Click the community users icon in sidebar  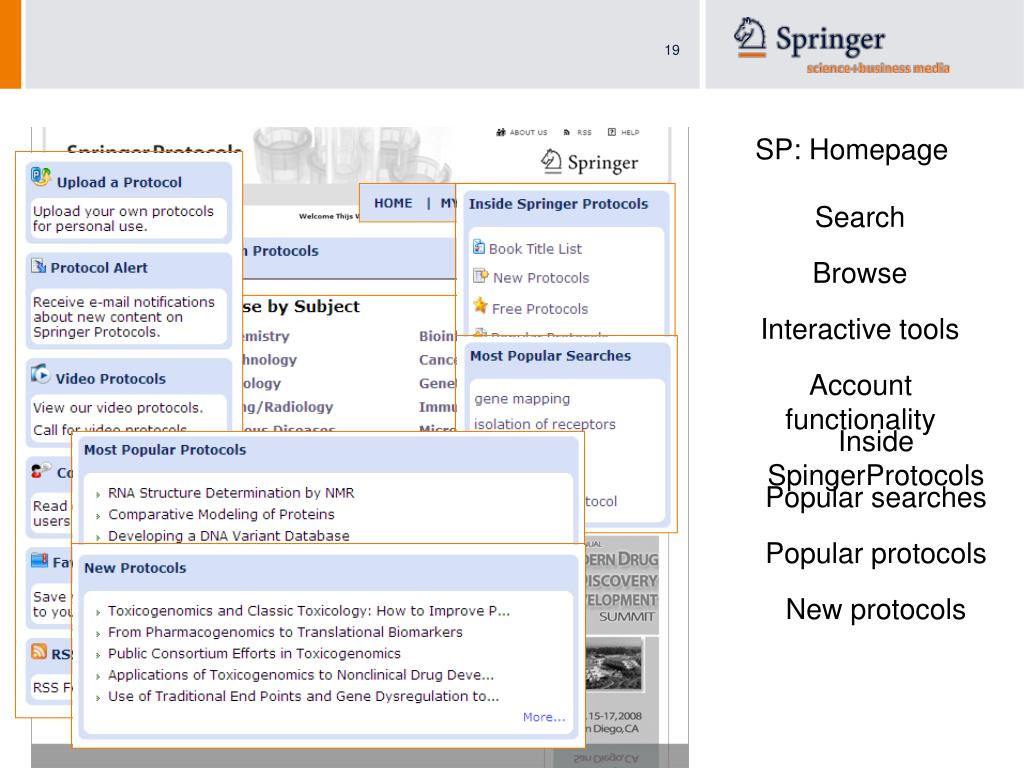(x=40, y=470)
